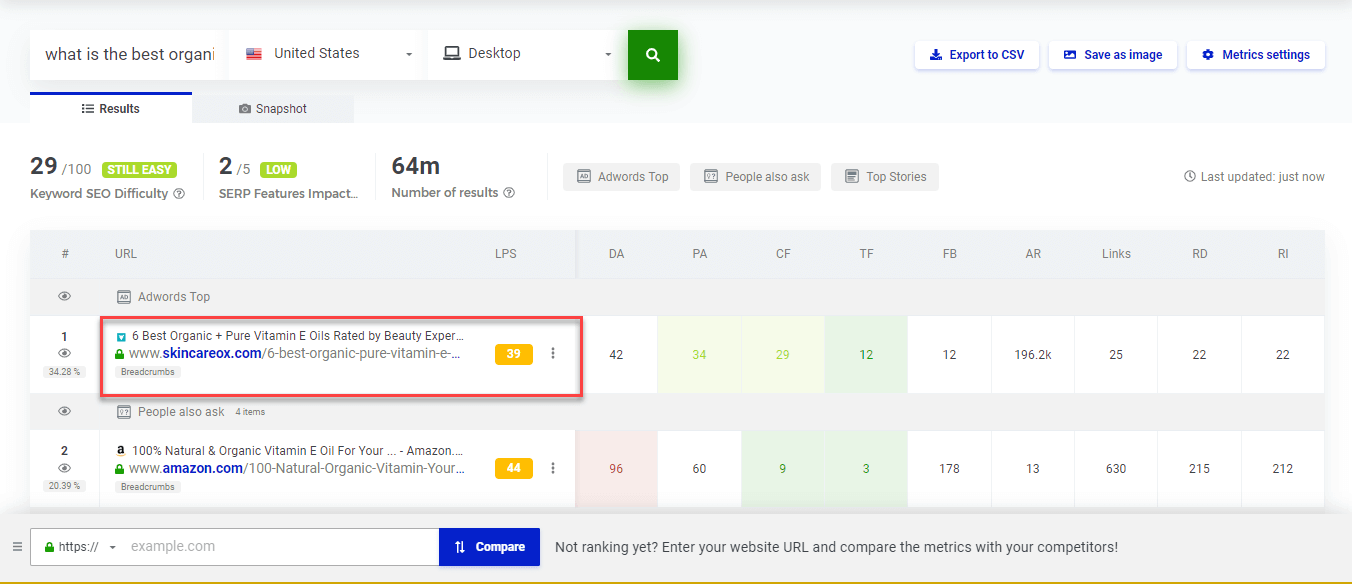
Task: Click the Amazon favicon icon
Action: coord(121,451)
